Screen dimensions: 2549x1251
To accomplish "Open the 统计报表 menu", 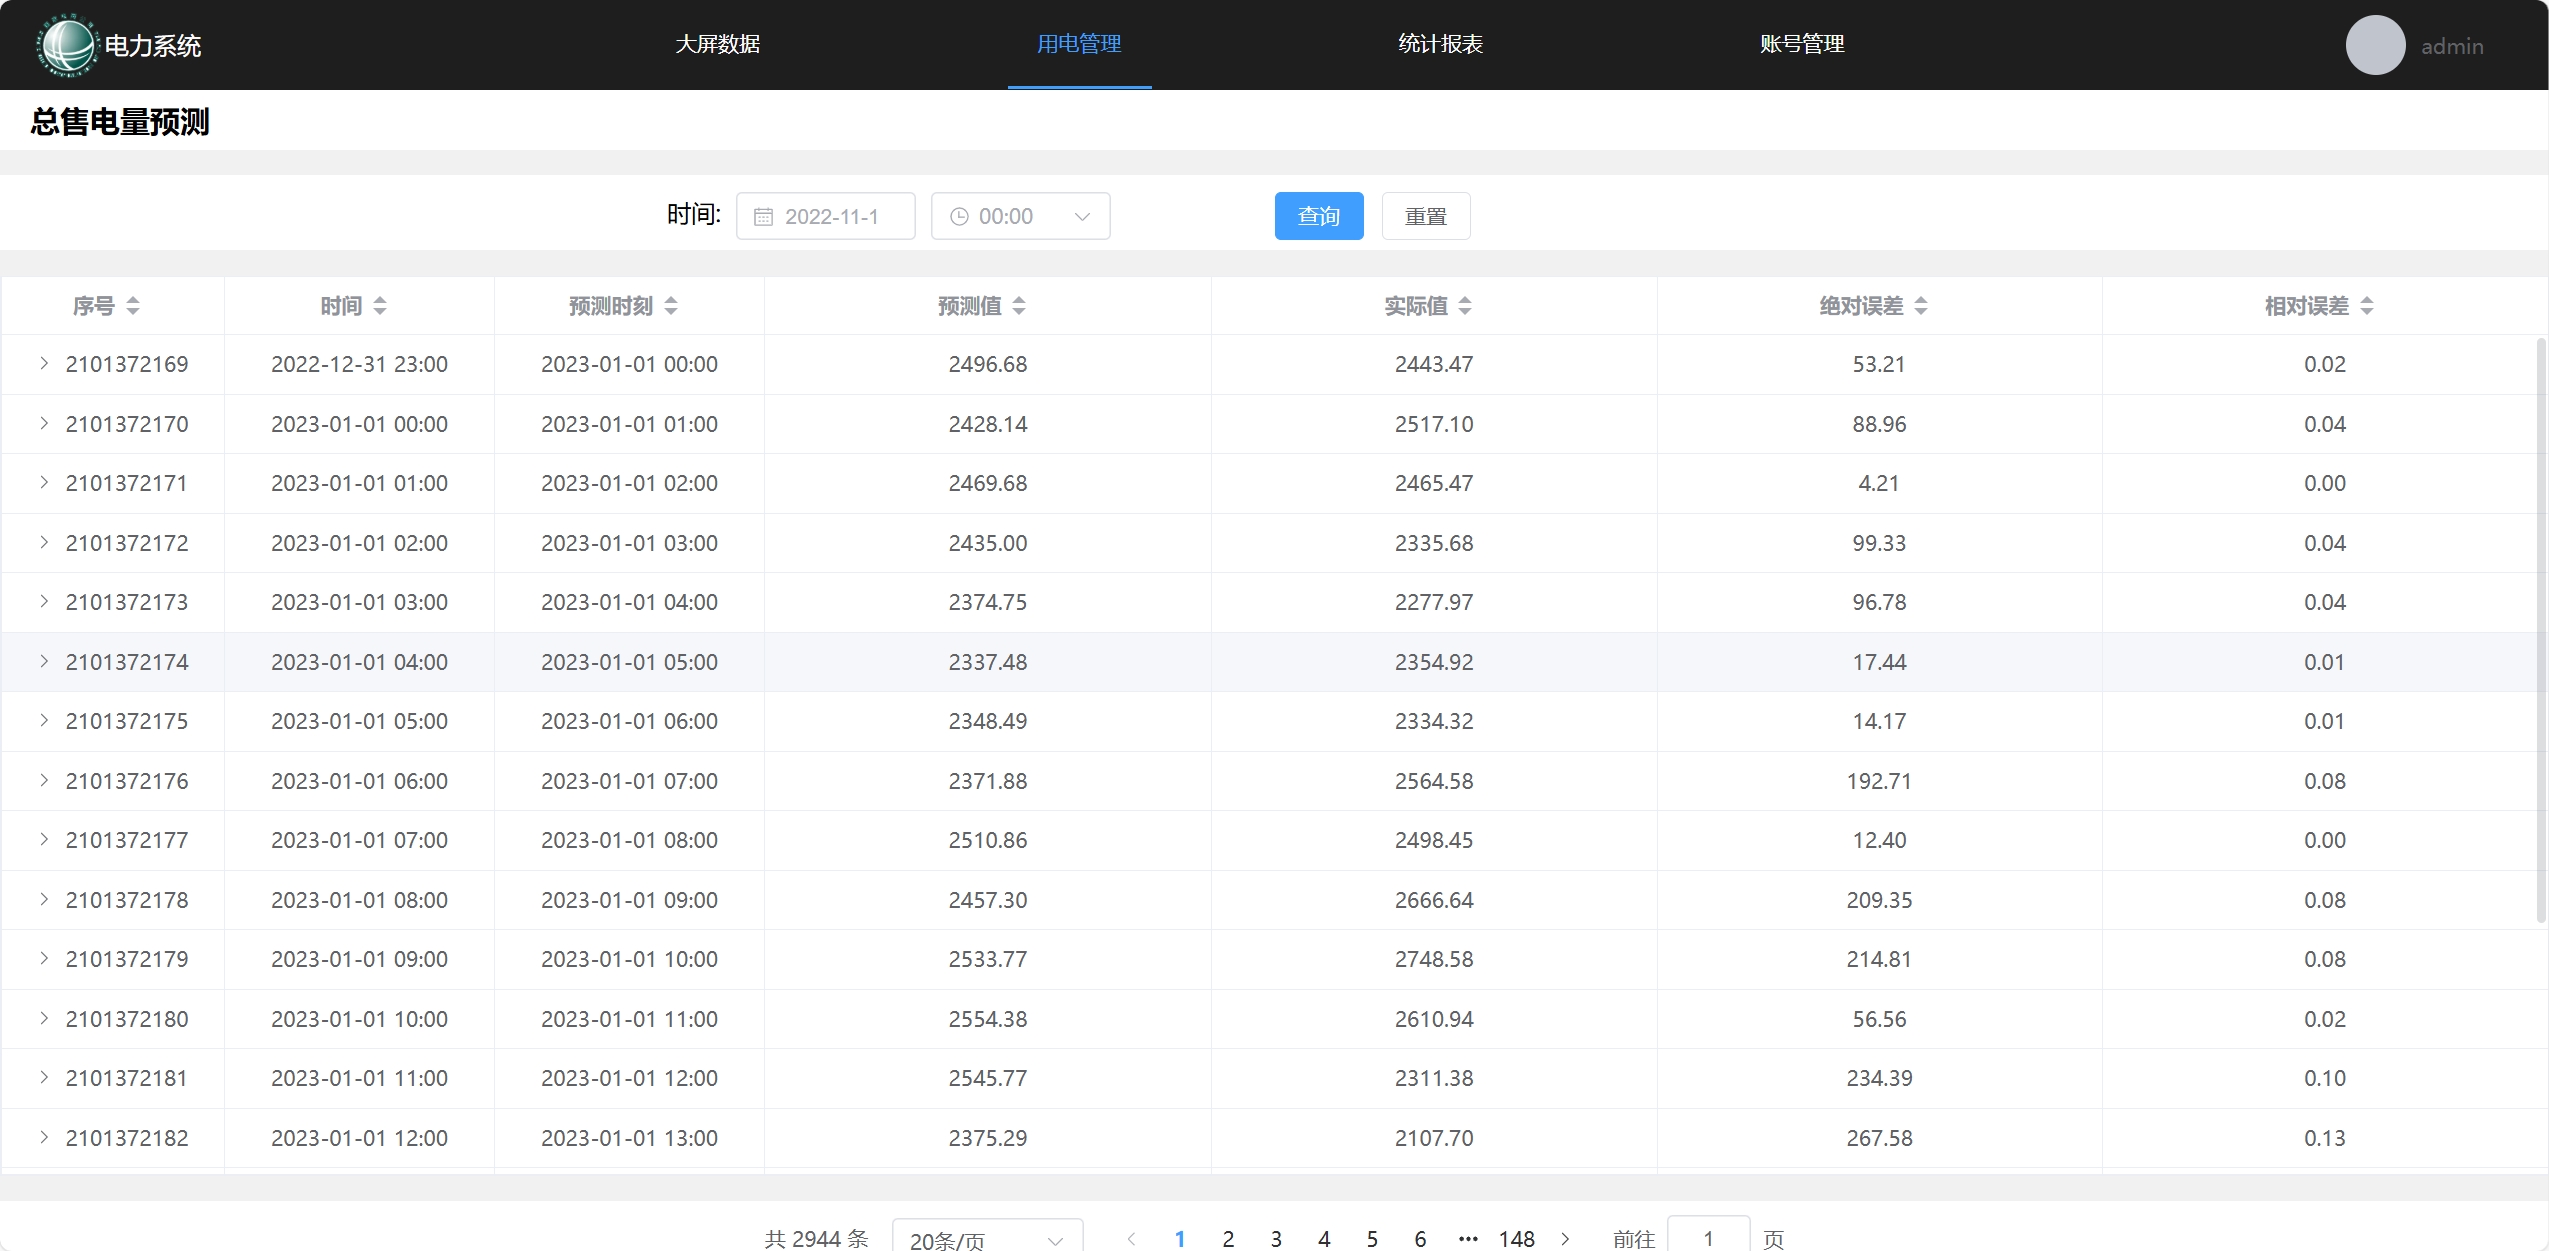I will (1440, 44).
